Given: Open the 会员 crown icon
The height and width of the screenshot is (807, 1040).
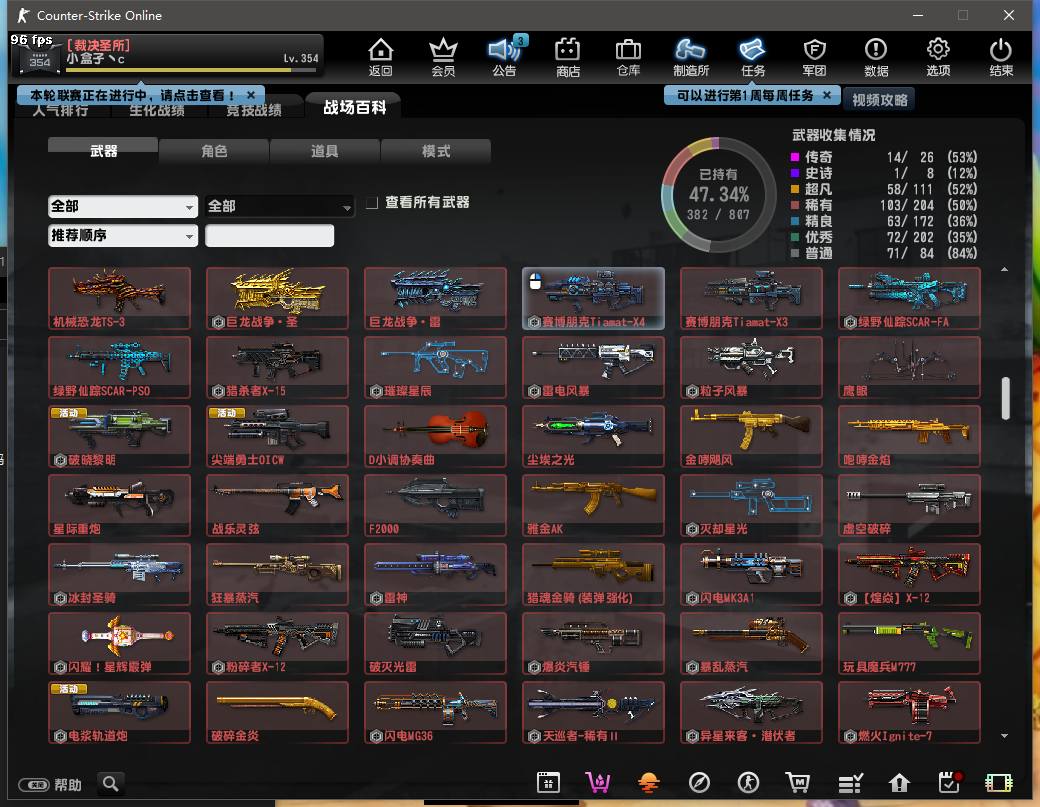Looking at the screenshot, I should (443, 58).
